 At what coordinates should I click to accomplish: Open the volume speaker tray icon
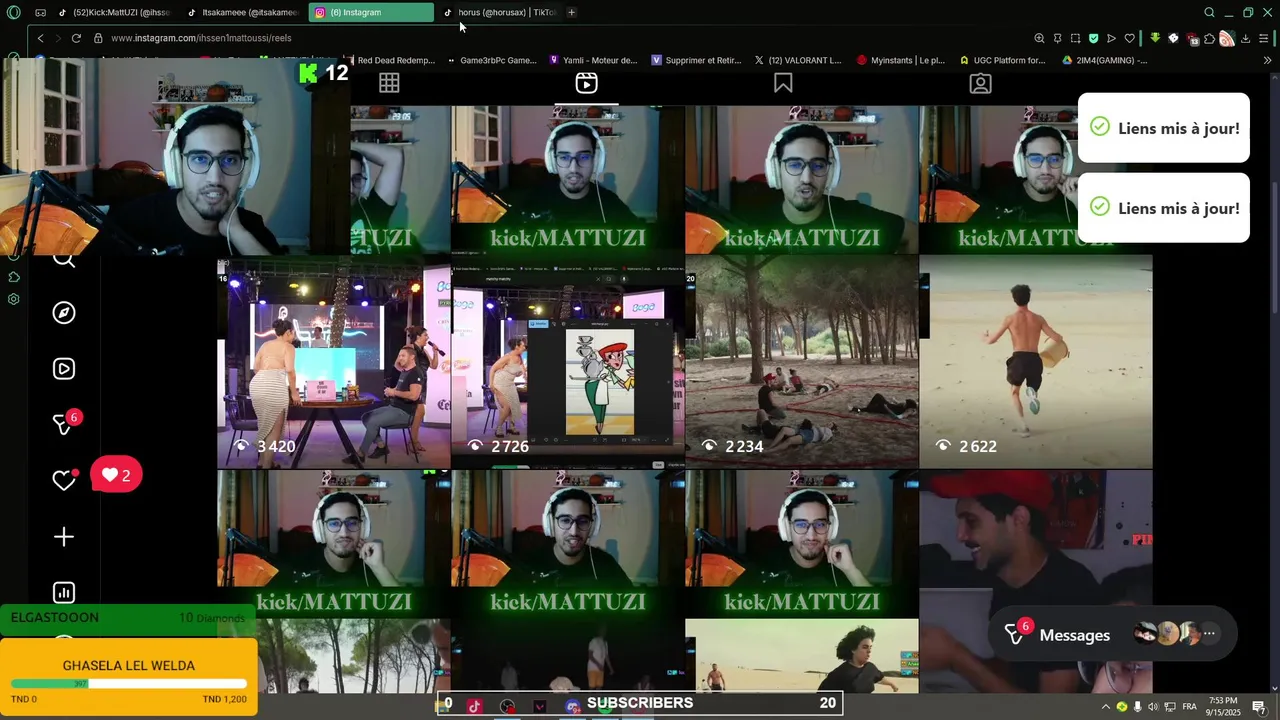[x=1153, y=706]
